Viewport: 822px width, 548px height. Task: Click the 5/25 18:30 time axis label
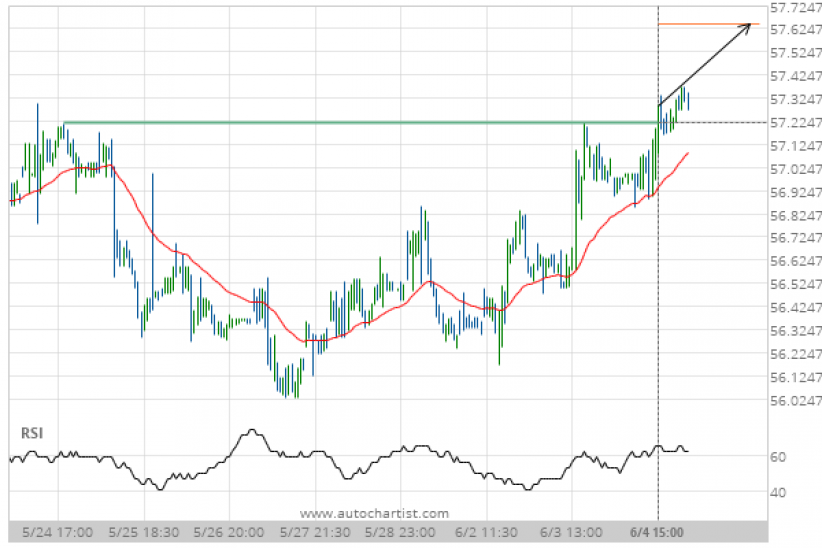tap(144, 533)
